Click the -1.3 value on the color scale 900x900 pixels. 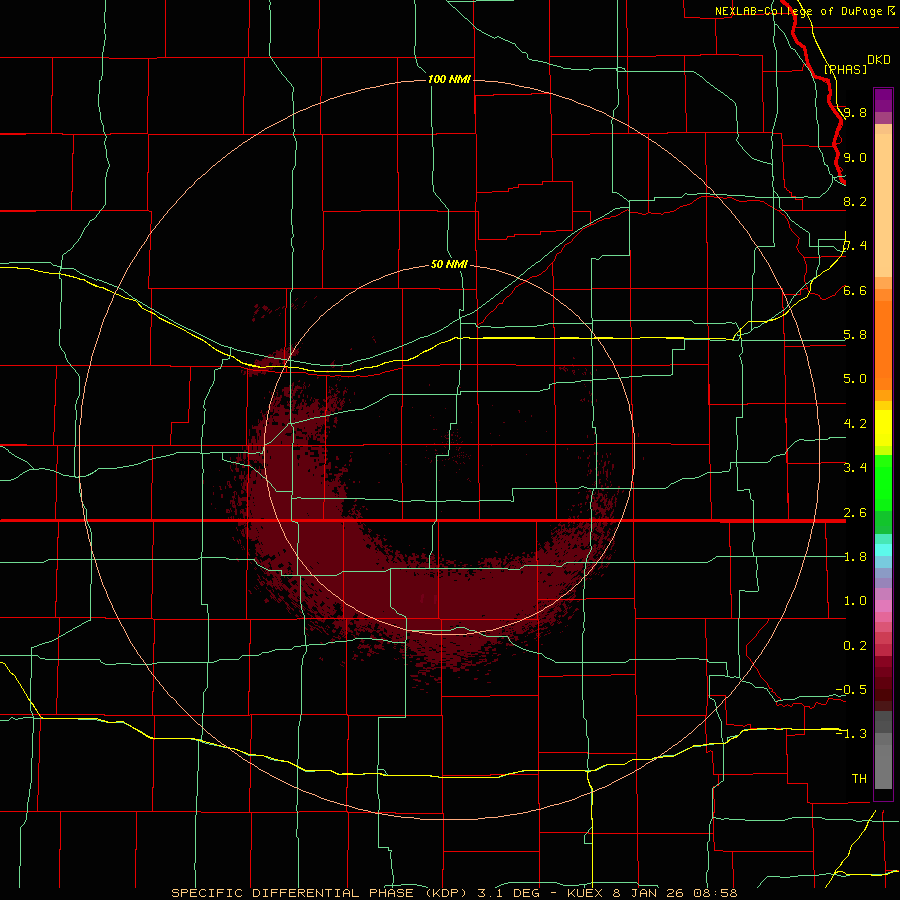coord(851,734)
